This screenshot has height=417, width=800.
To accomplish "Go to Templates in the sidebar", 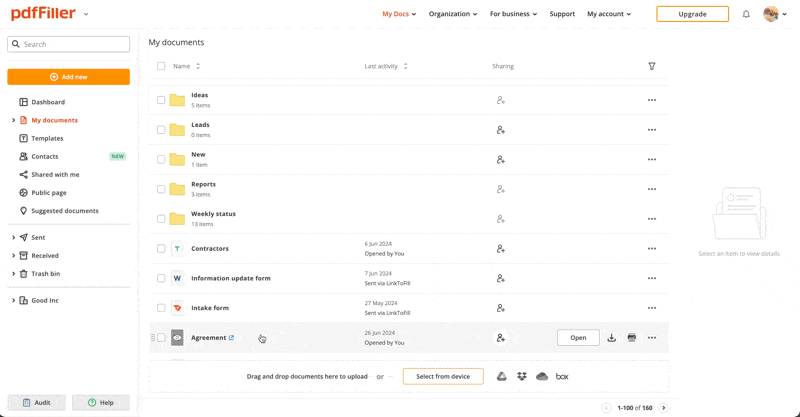I will (47, 138).
